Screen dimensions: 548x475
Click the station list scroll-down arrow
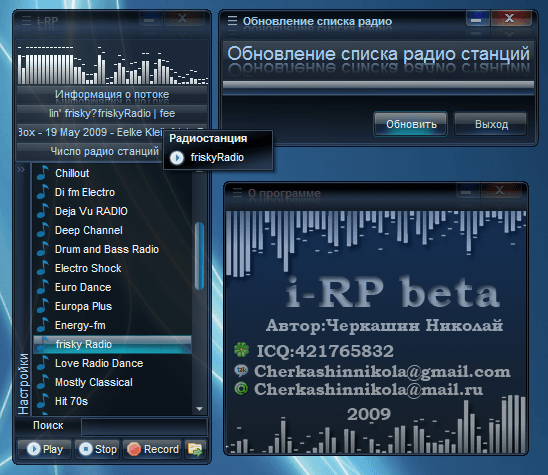point(200,409)
